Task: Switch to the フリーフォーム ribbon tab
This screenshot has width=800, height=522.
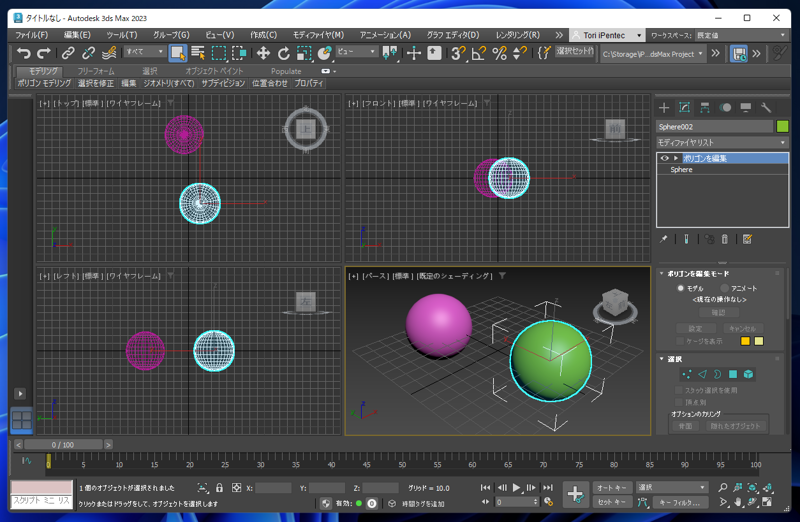Action: click(x=96, y=71)
